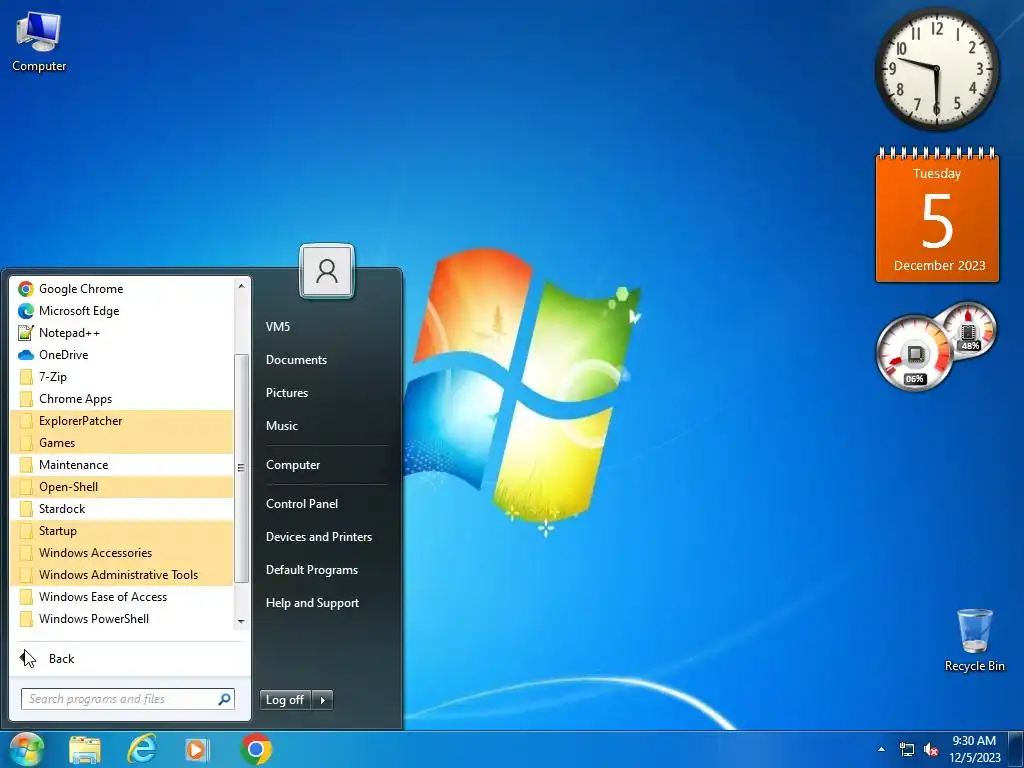The width and height of the screenshot is (1024, 768).
Task: Click the calendar gadget showing Tuesday 5
Action: tap(937, 214)
